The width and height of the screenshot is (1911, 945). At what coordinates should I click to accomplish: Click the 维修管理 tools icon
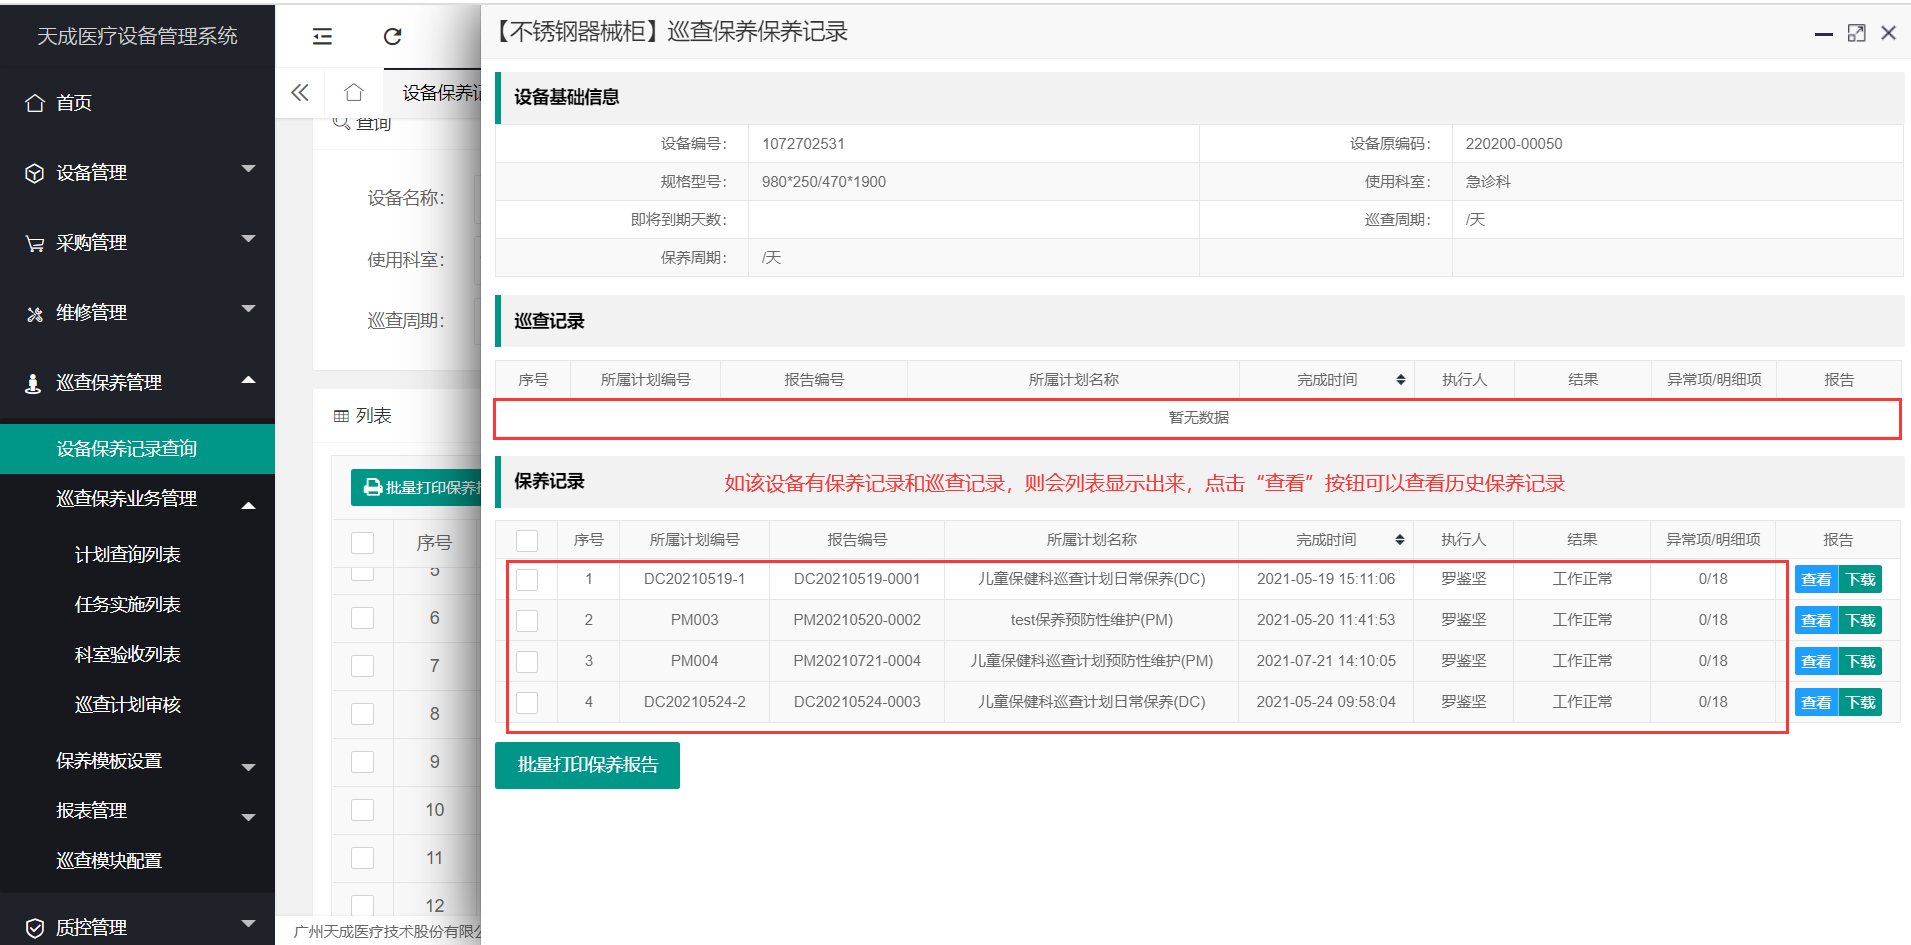(x=35, y=313)
